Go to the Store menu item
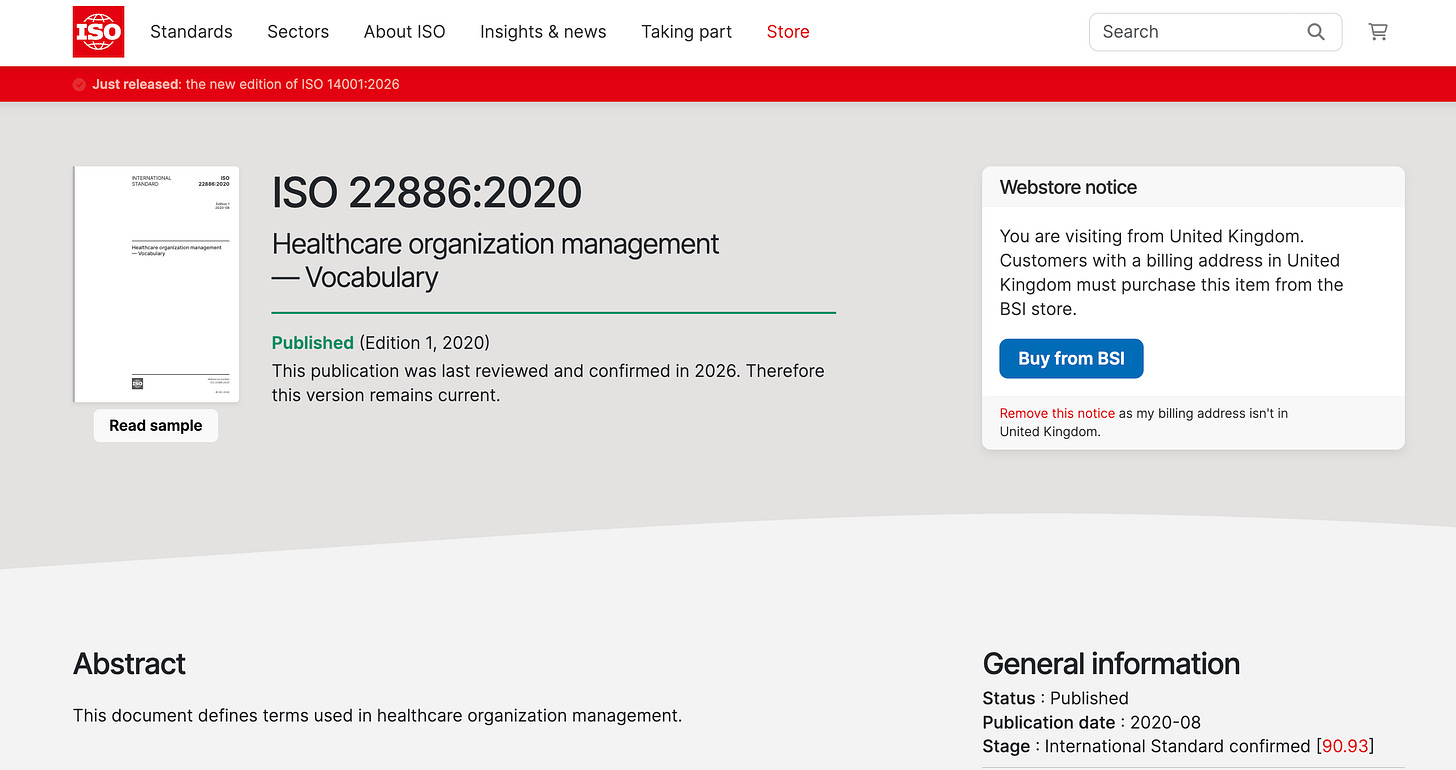1456x770 pixels. click(788, 32)
